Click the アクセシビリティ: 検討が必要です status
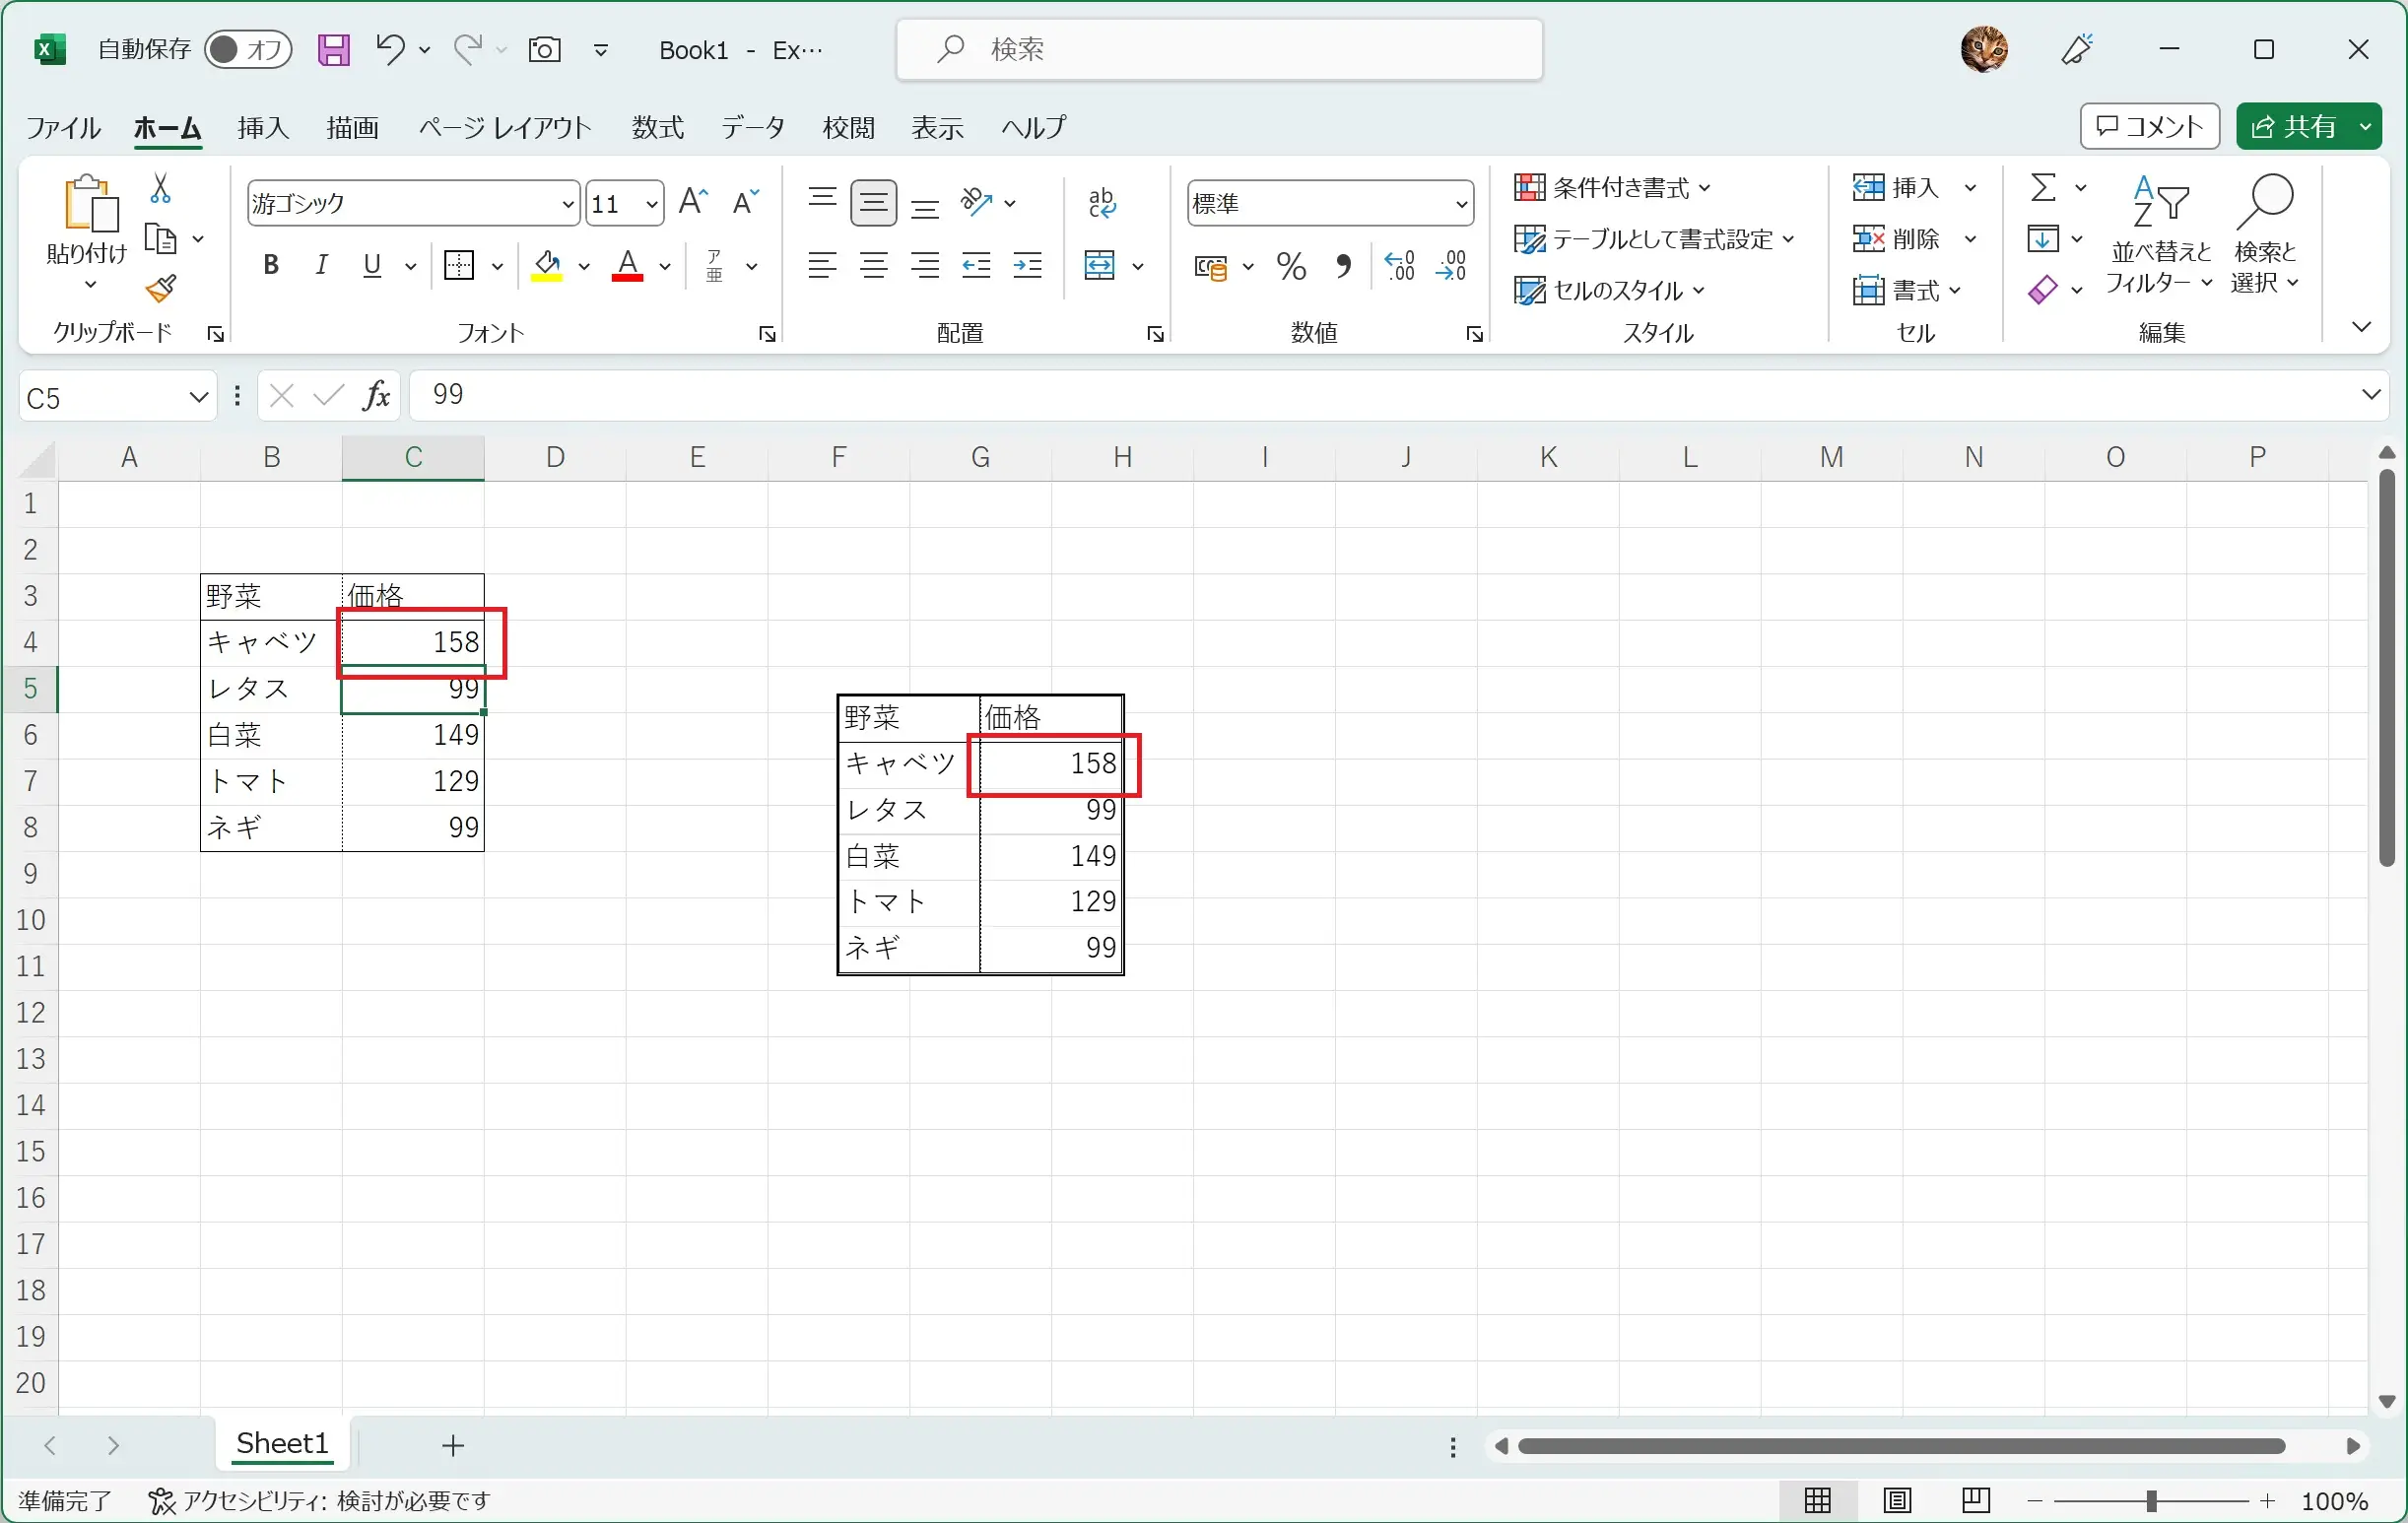 click(x=320, y=1501)
